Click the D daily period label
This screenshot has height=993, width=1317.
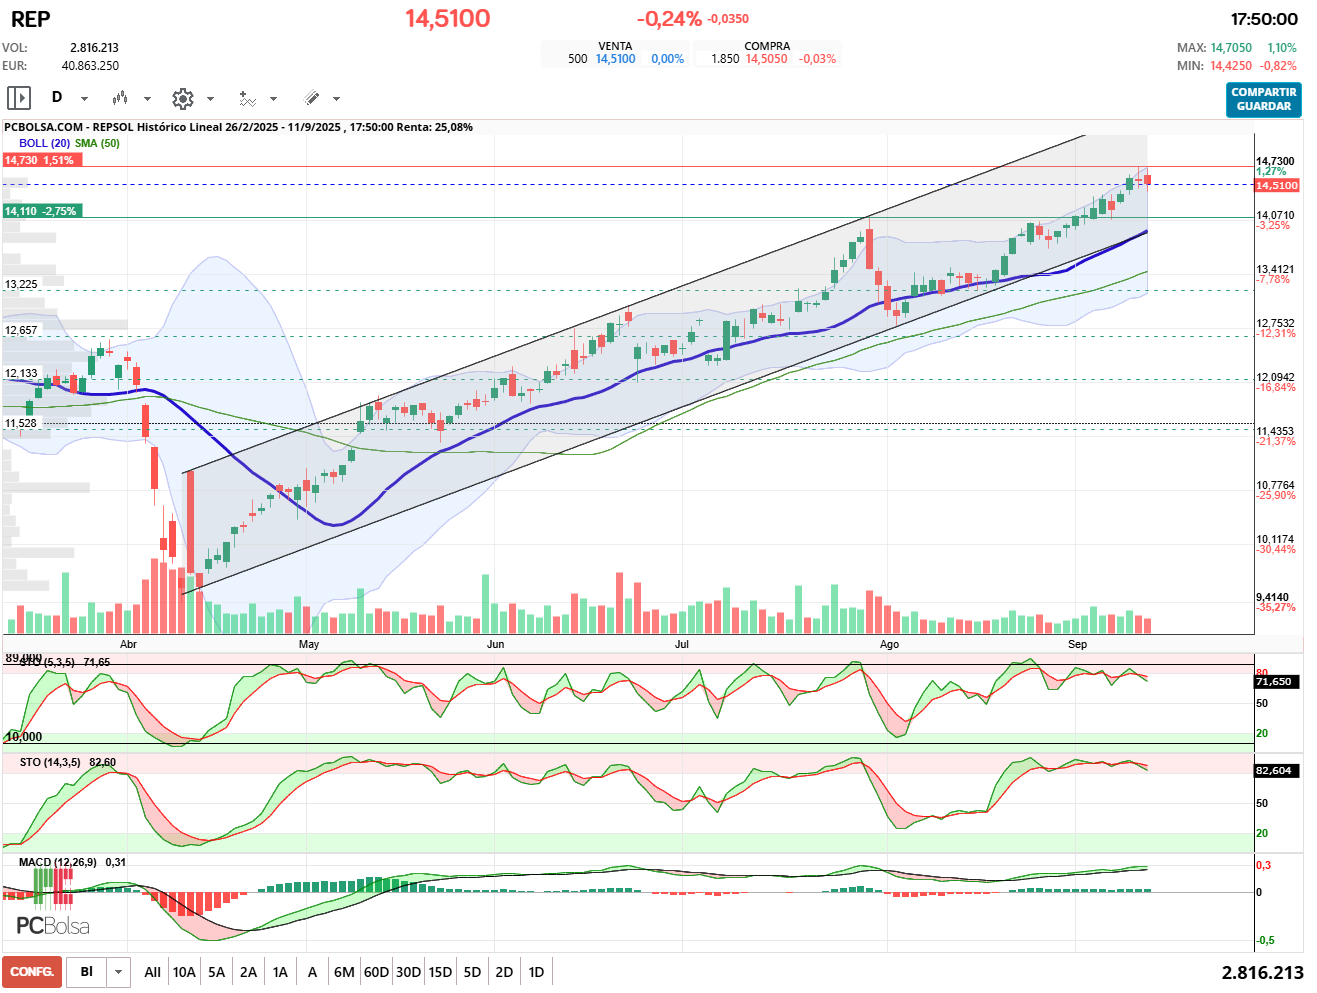click(x=57, y=97)
